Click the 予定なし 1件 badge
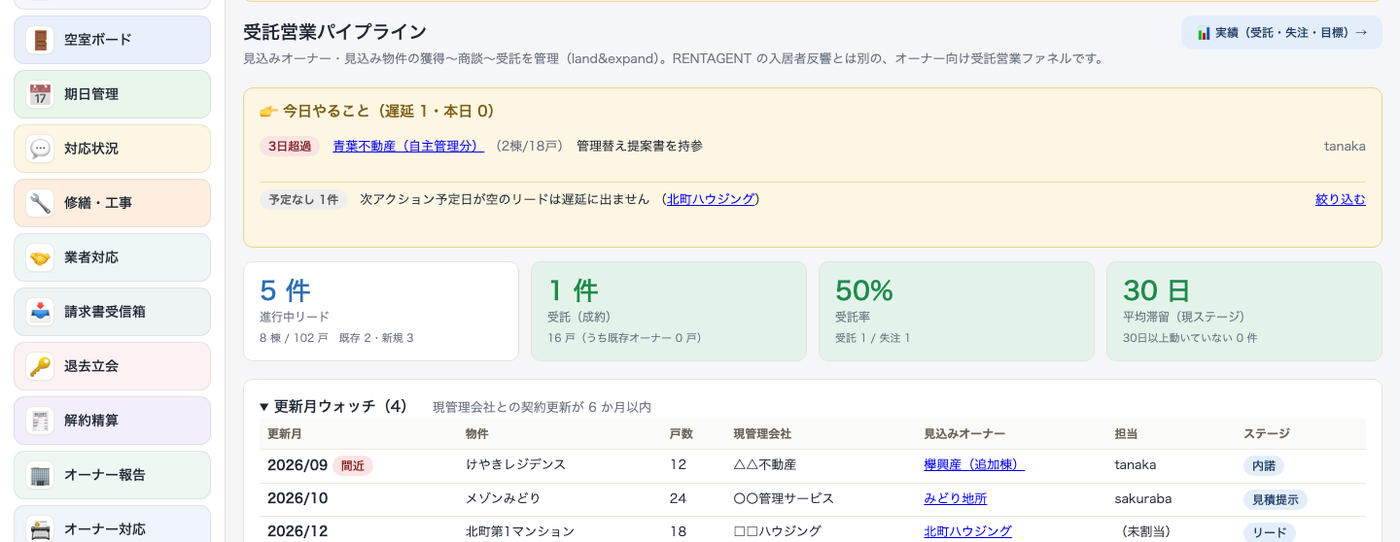This screenshot has width=1400, height=542. 303,199
